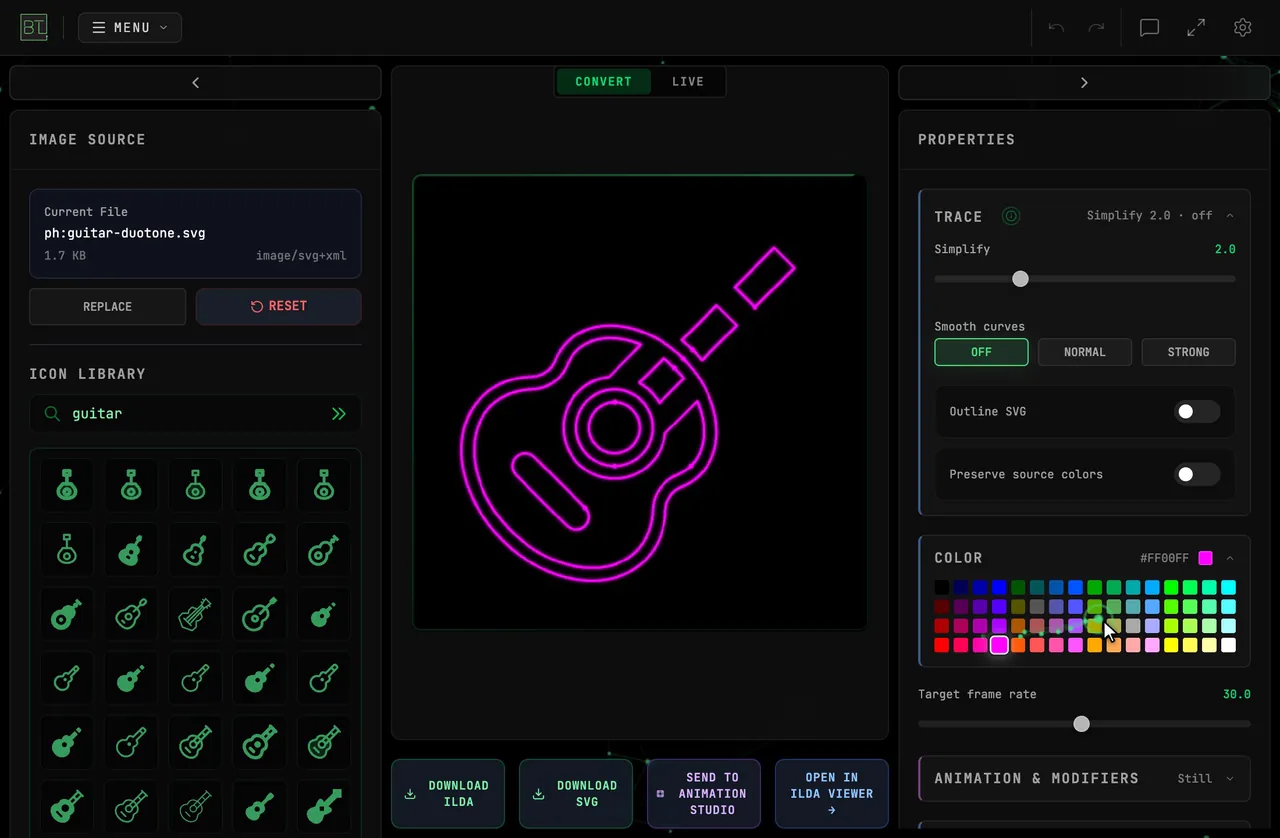The height and width of the screenshot is (838, 1280).
Task: Click the file name ph:guitar-duotone.svg
Action: pos(125,233)
